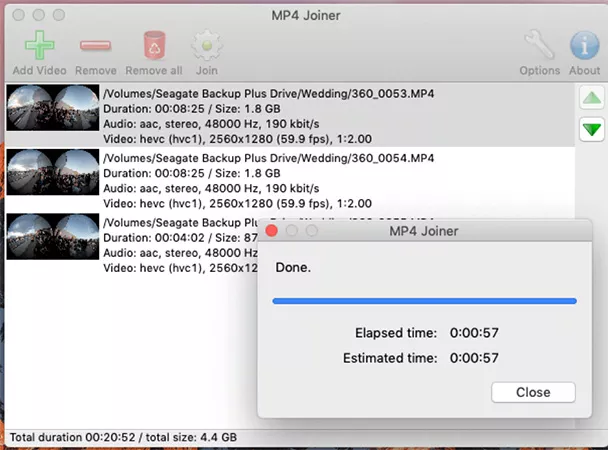Viewport: 608px width, 450px height.
Task: Hit the Join gear icon
Action: 206,46
